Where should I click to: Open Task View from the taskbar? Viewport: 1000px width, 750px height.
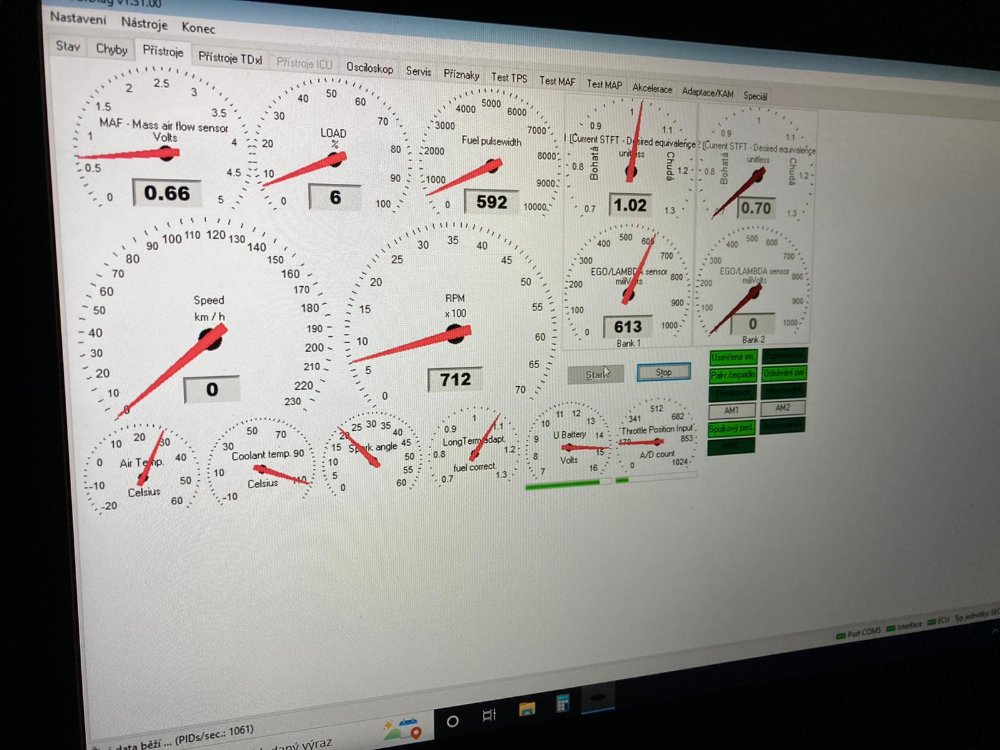click(489, 716)
